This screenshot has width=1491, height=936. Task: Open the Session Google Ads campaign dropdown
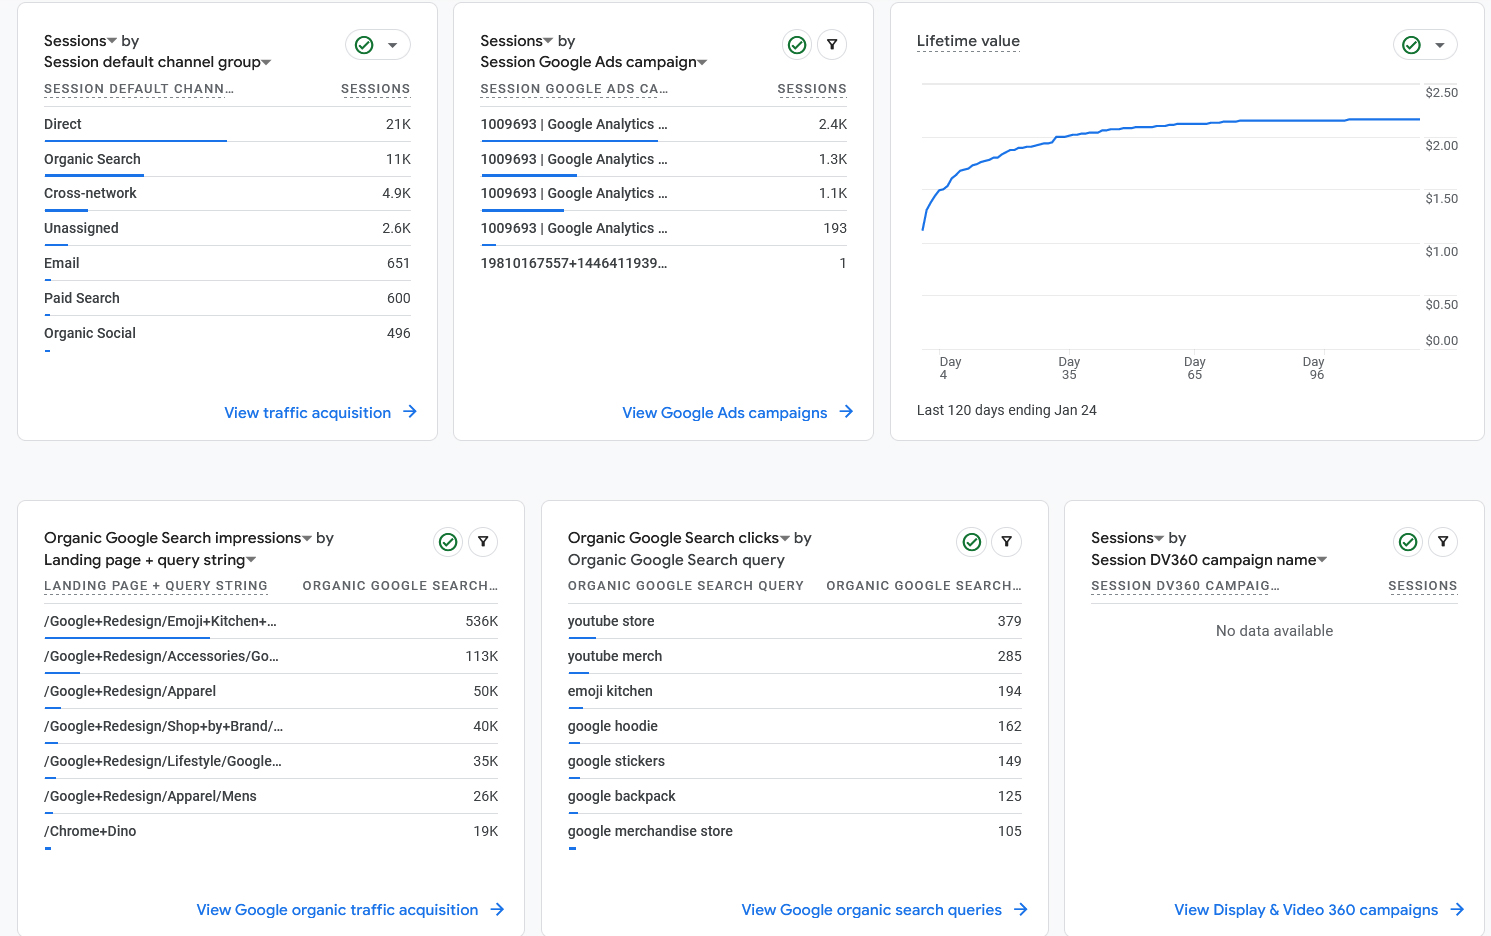coord(703,61)
